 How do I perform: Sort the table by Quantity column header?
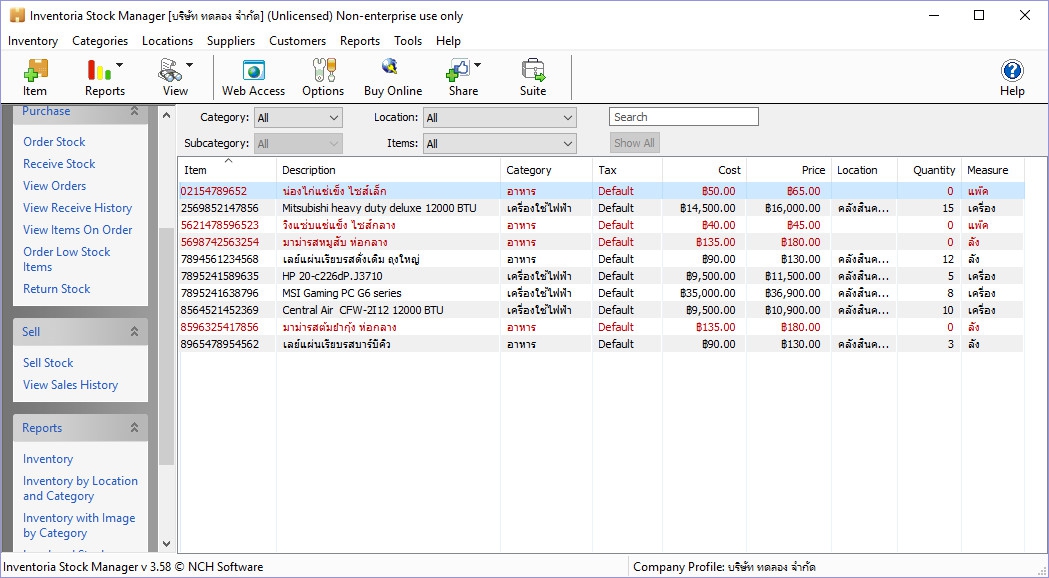click(933, 170)
